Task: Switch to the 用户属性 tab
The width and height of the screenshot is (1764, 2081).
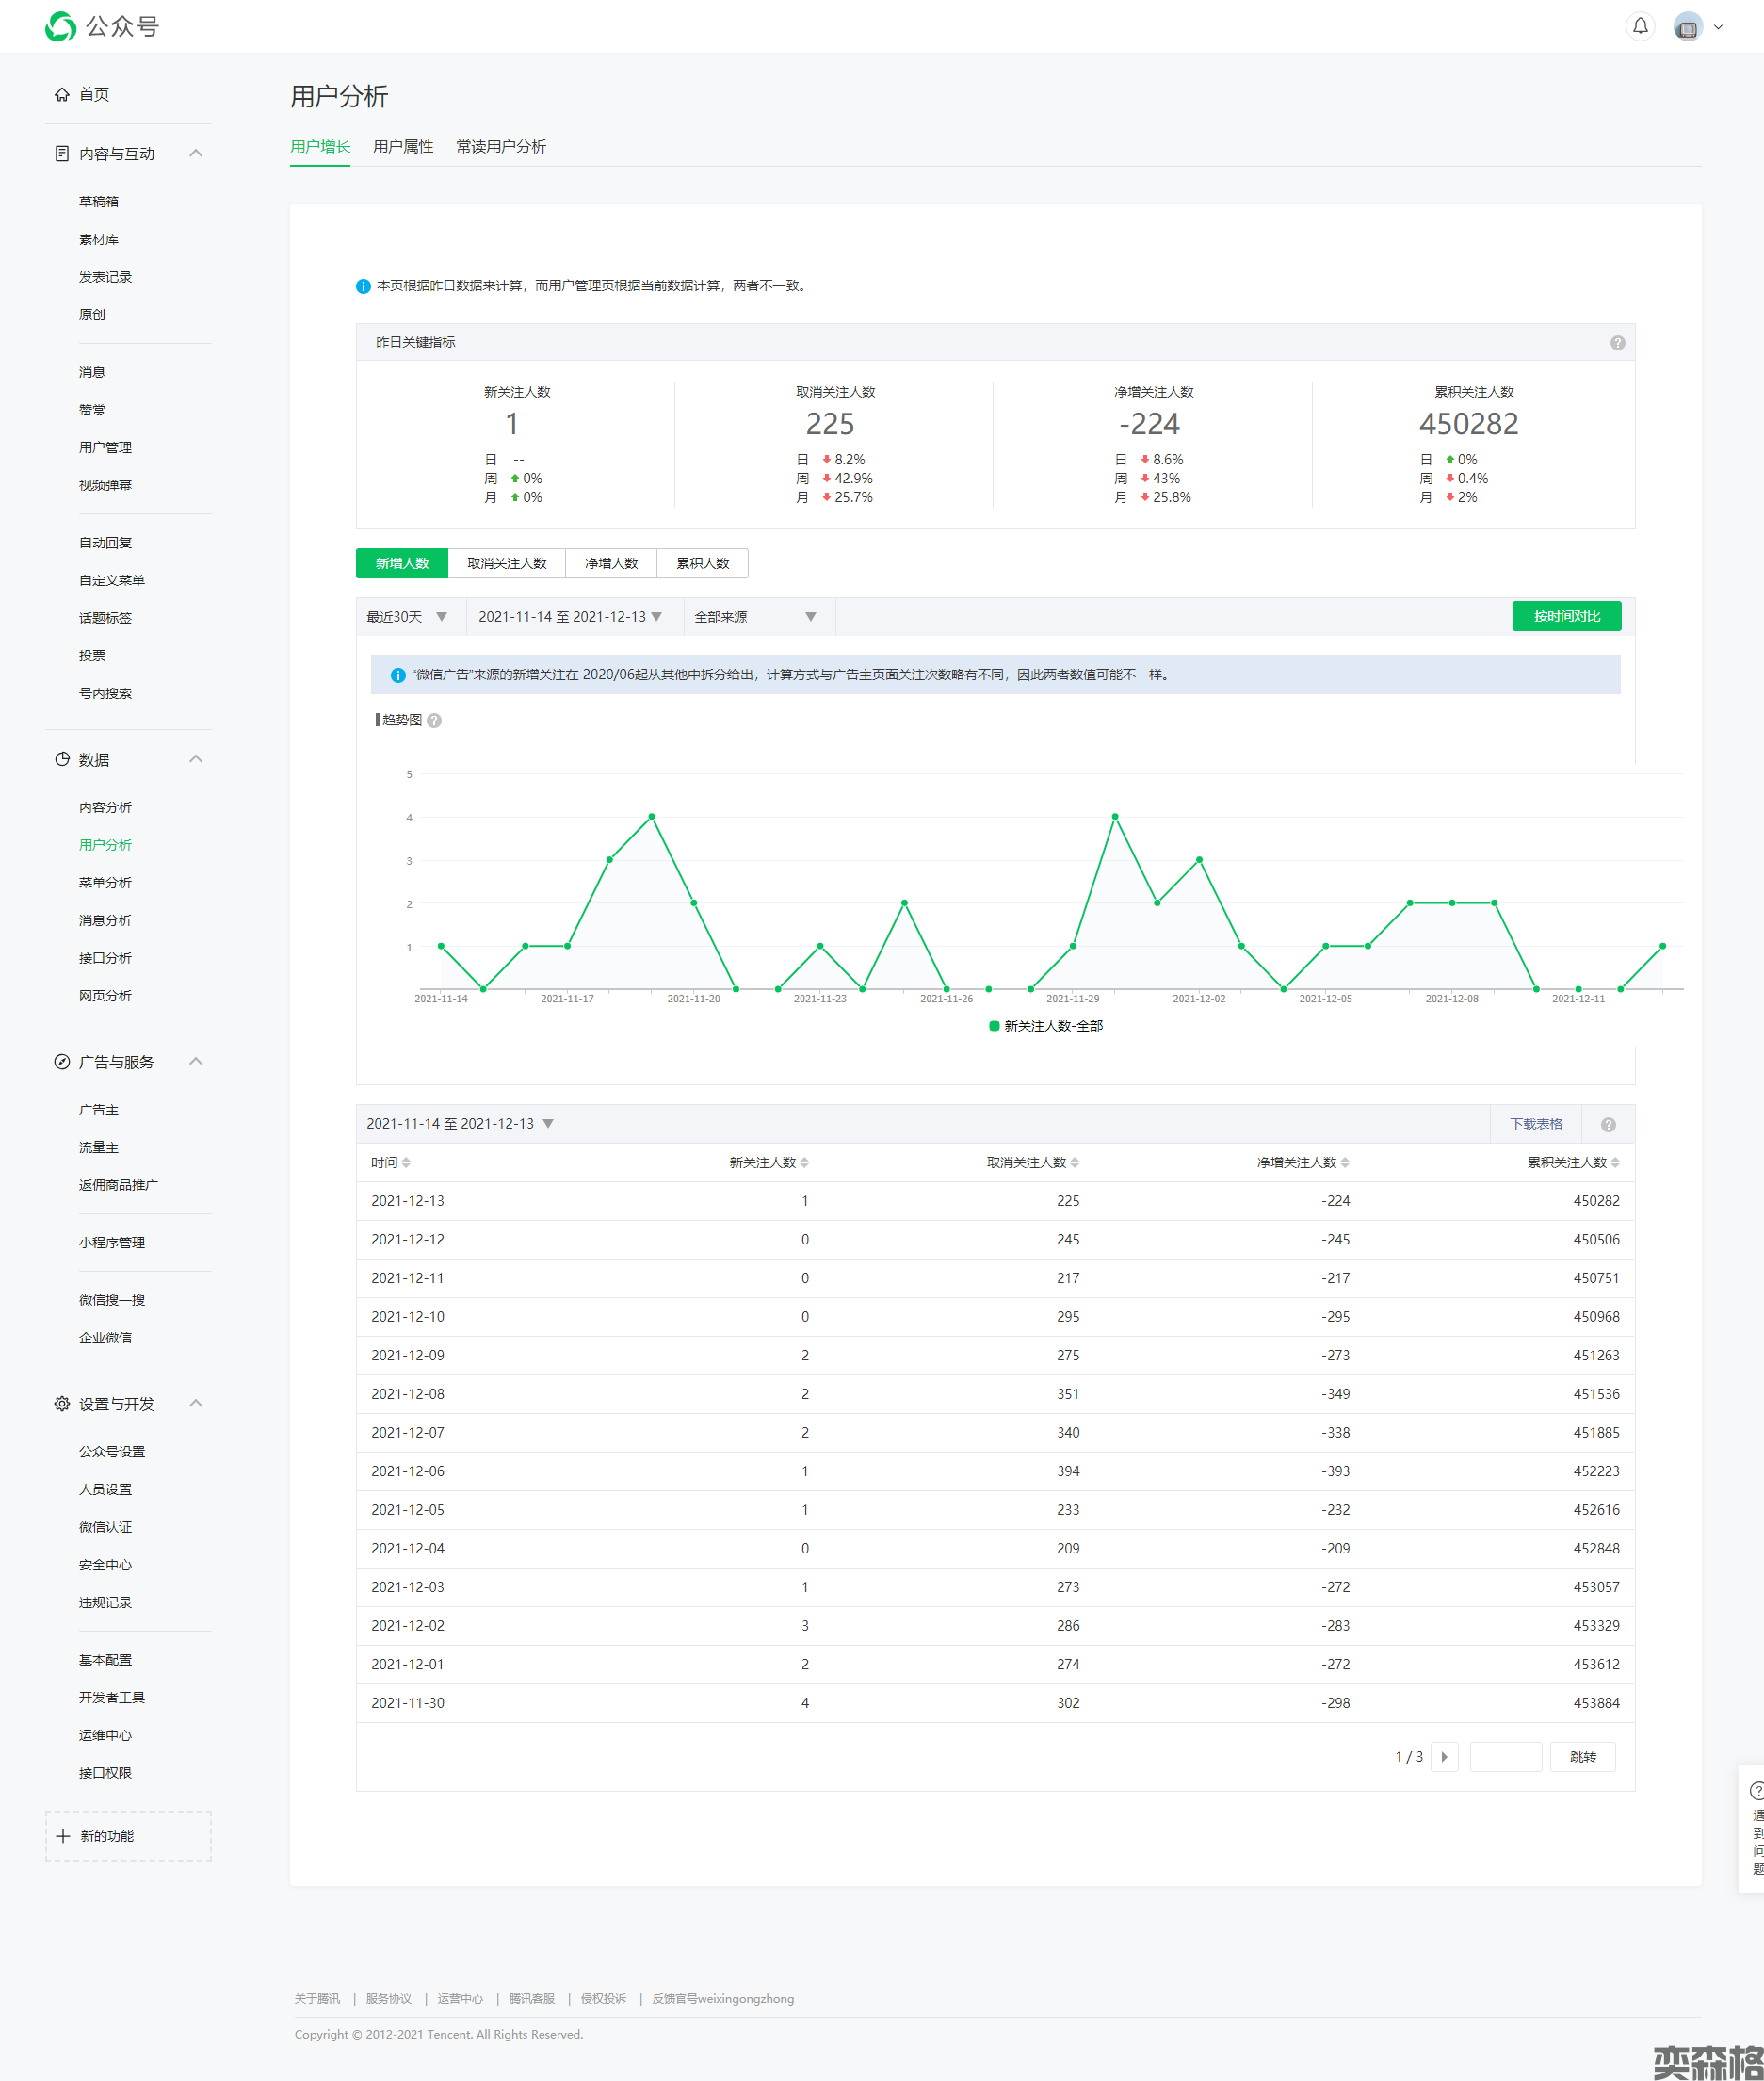Action: [x=402, y=147]
